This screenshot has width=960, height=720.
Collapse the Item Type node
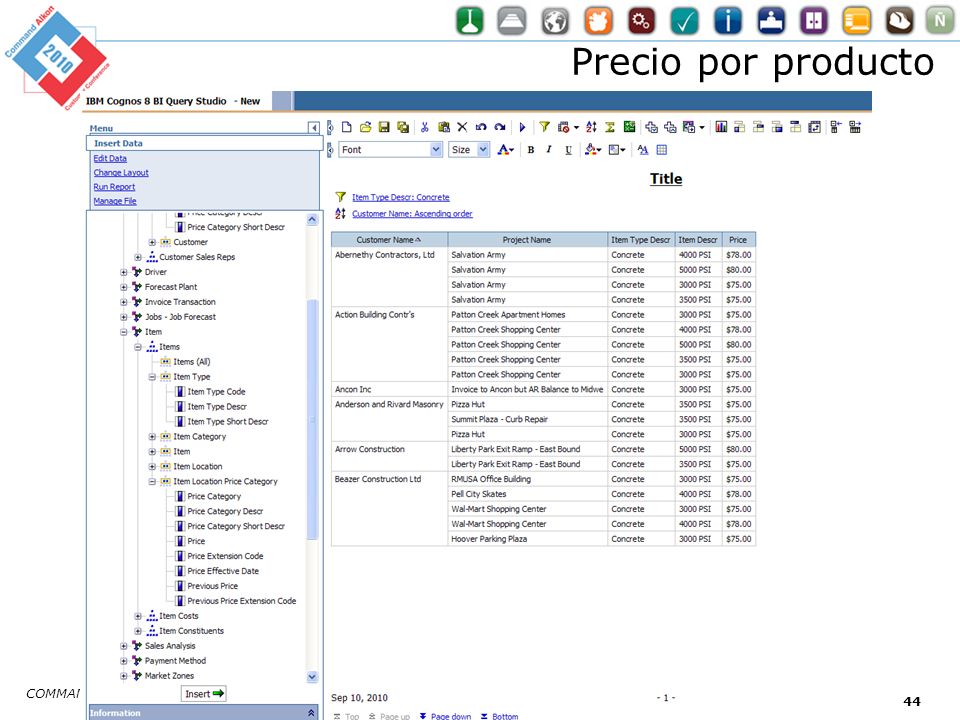152,377
